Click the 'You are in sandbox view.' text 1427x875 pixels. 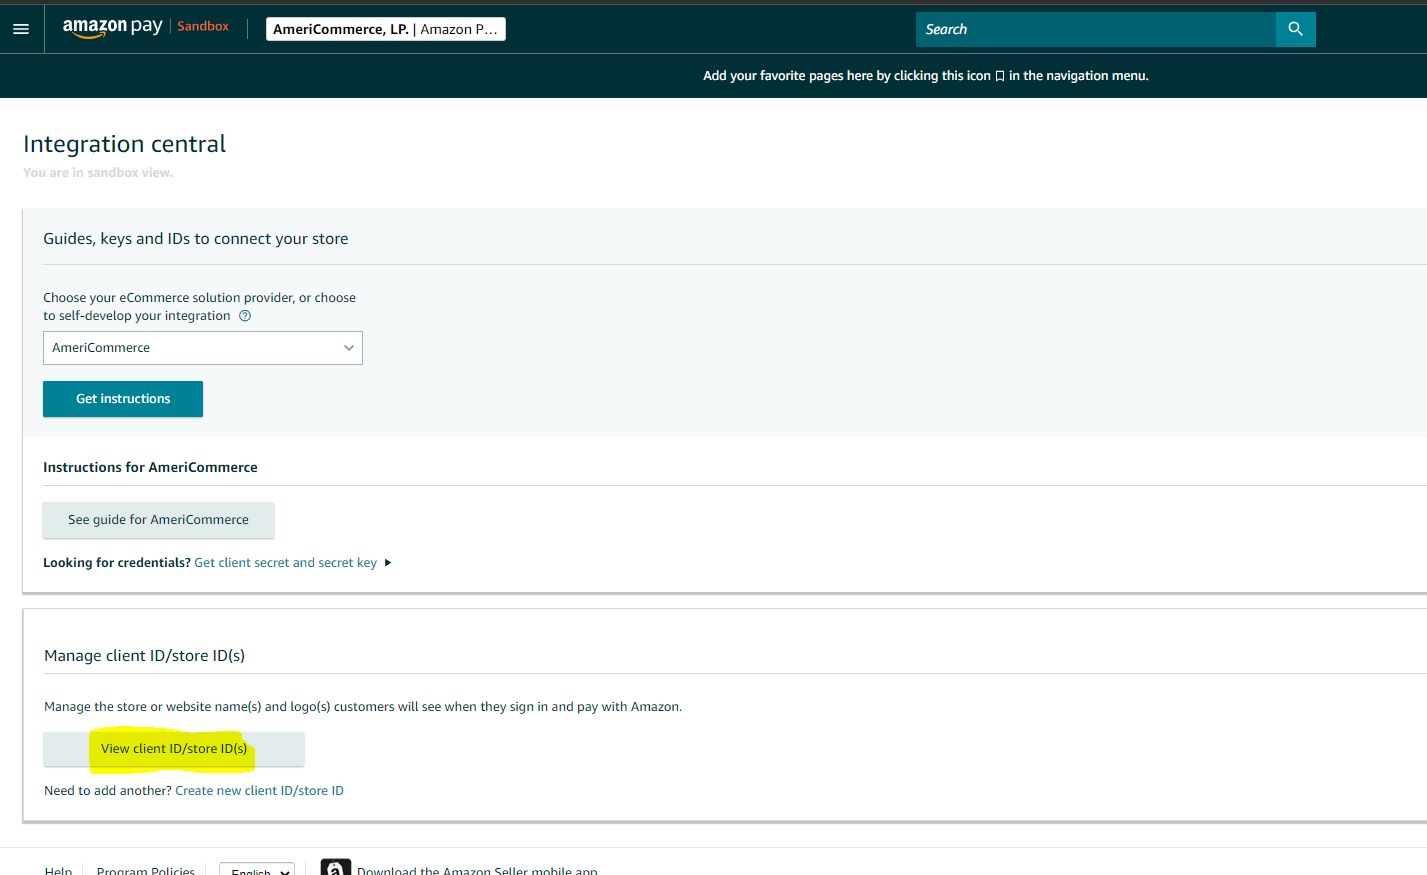click(98, 173)
